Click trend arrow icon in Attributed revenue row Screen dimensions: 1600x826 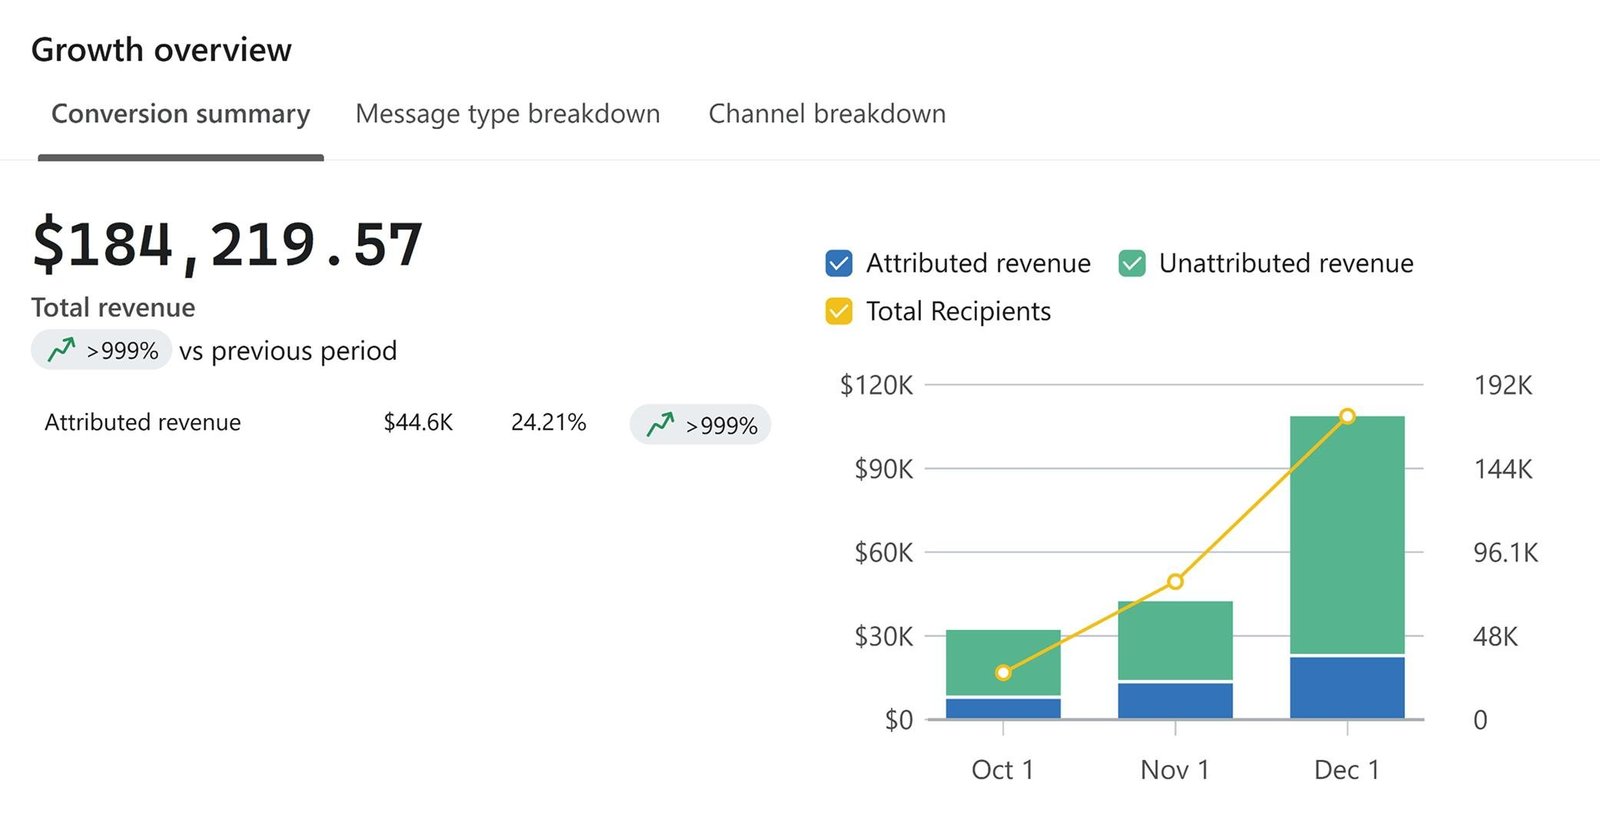tap(660, 425)
